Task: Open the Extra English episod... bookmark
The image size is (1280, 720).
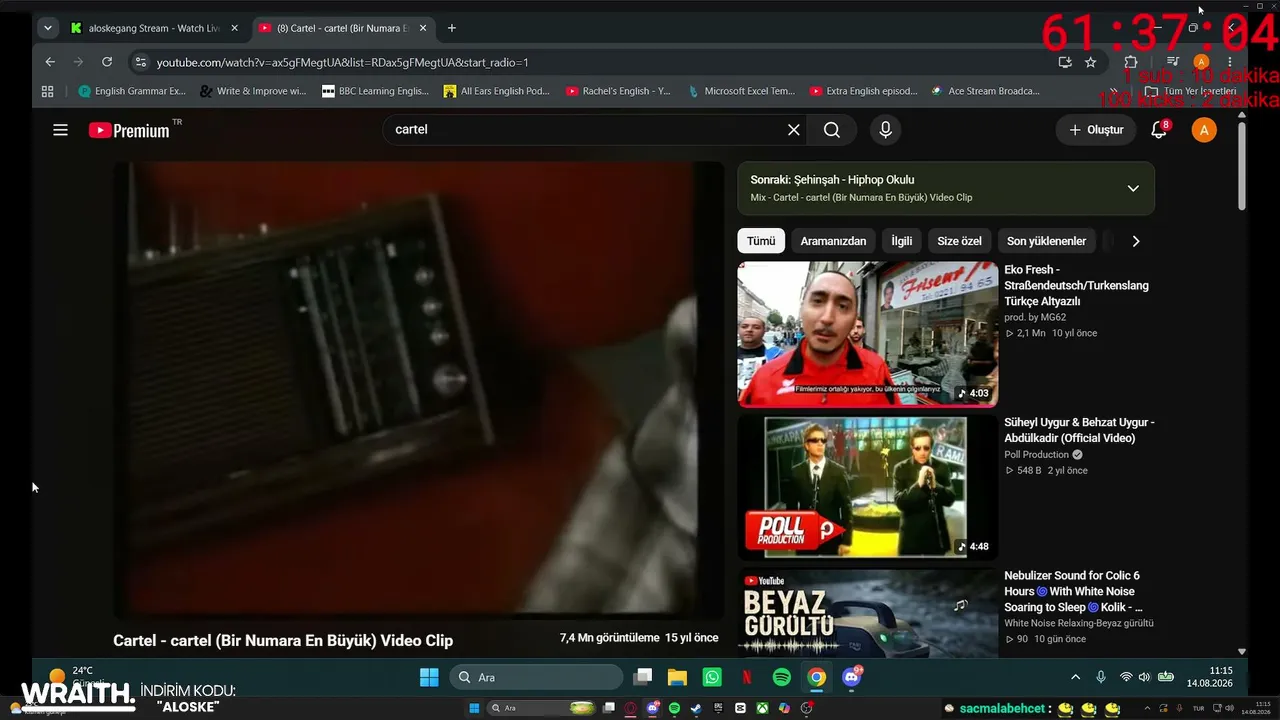Action: coord(863,91)
